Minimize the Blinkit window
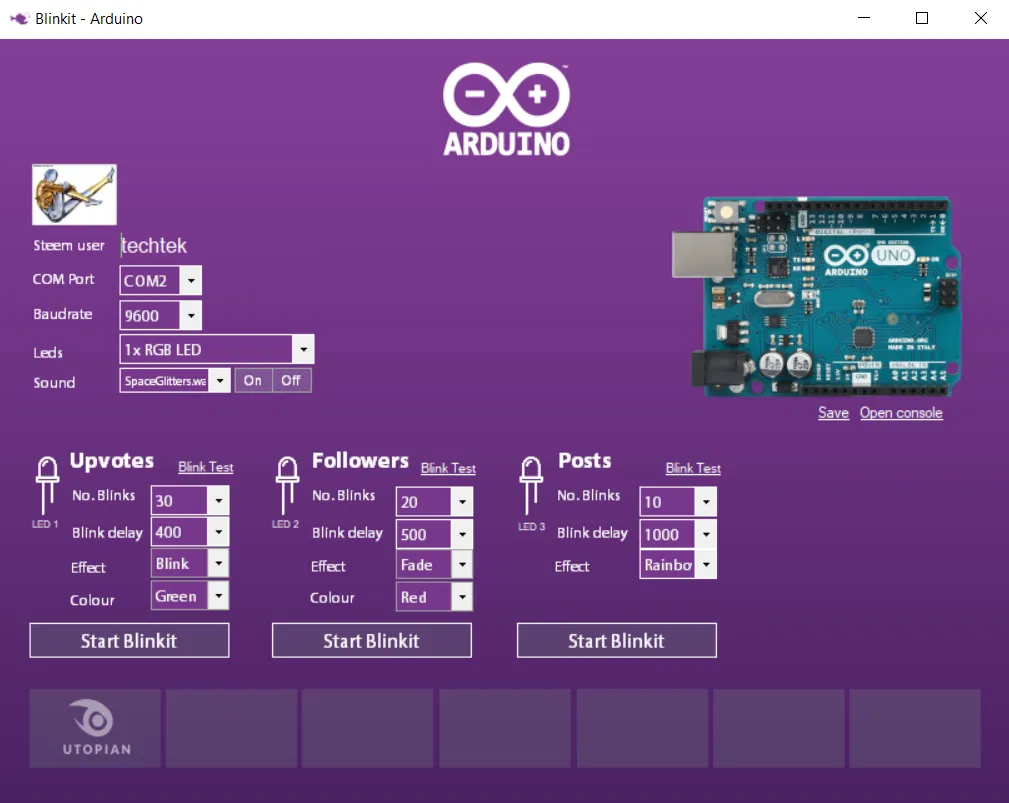 864,18
